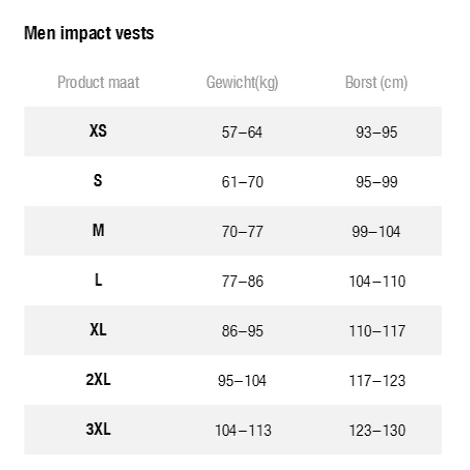470x470 pixels.
Task: Pick the 2XL size label
Action: (x=98, y=379)
